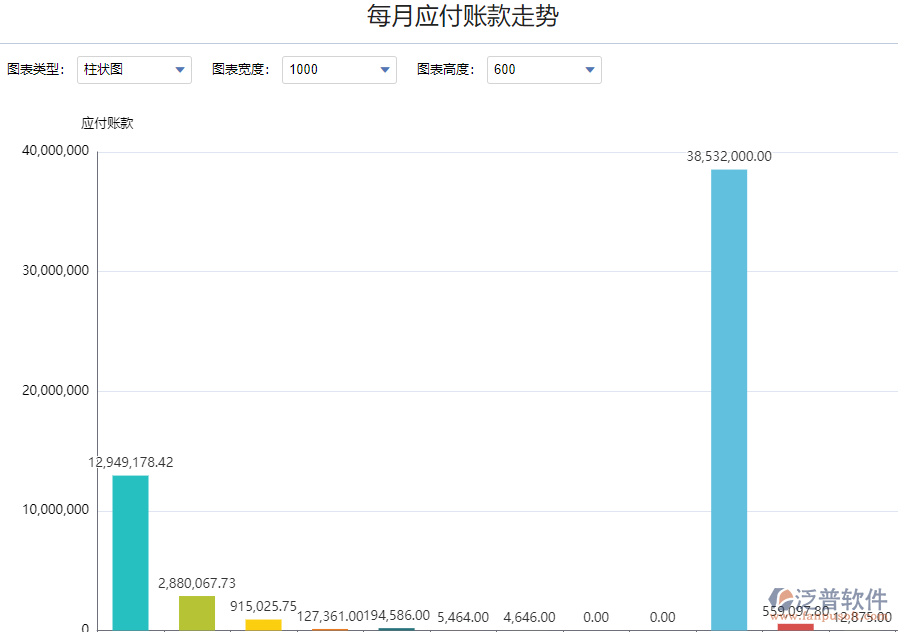This screenshot has width=898, height=632.
Task: Open the 图表类型 dropdown showing 柱状图
Action: click(134, 70)
